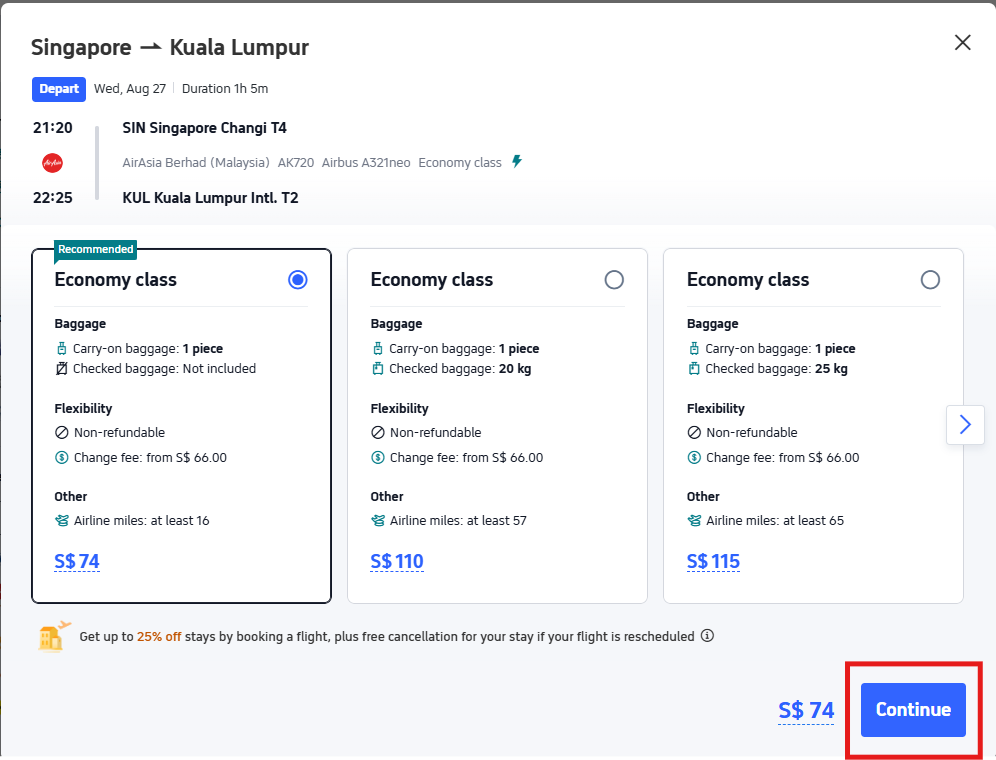This screenshot has height=760, width=996.
Task: Click the AirAsia airline logo
Action: point(51,162)
